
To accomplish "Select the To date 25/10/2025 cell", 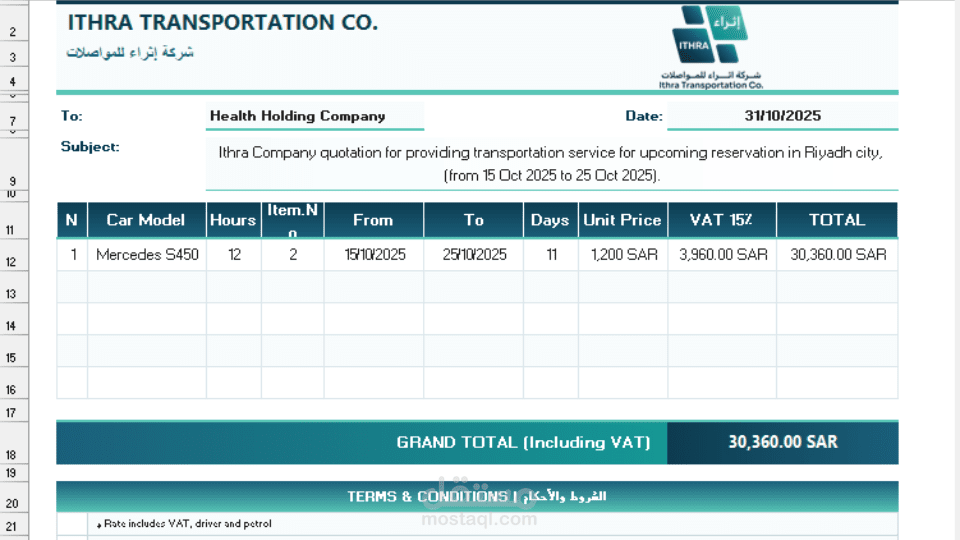I will click(x=473, y=255).
